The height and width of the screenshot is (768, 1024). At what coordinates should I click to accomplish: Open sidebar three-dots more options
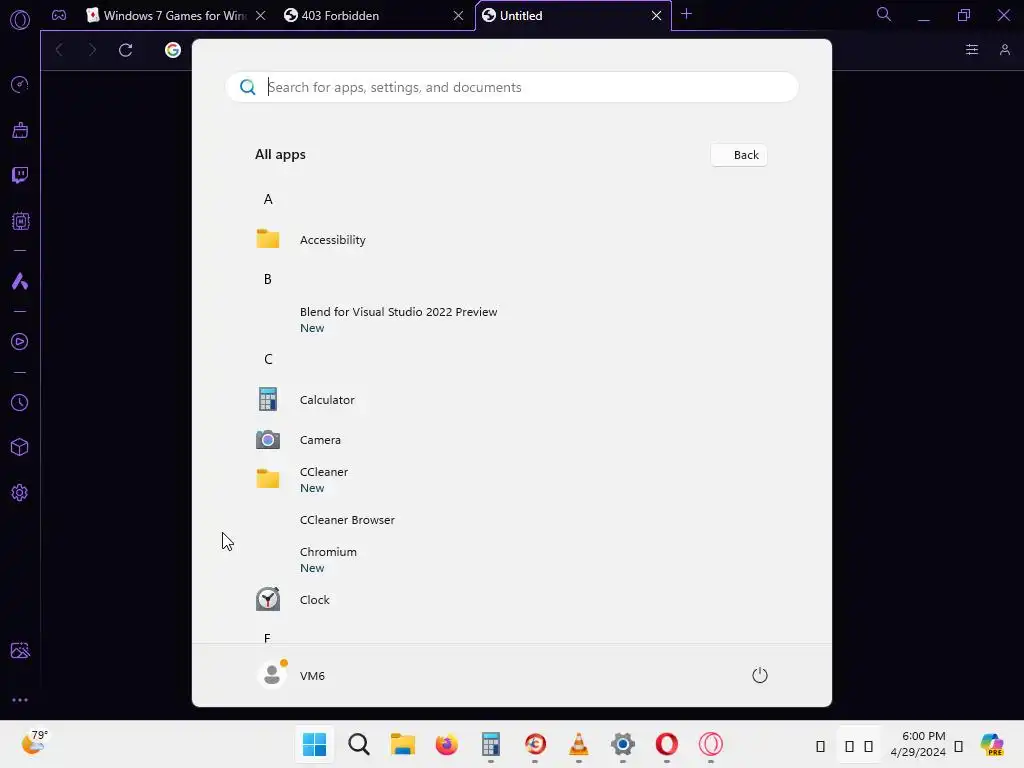(20, 700)
